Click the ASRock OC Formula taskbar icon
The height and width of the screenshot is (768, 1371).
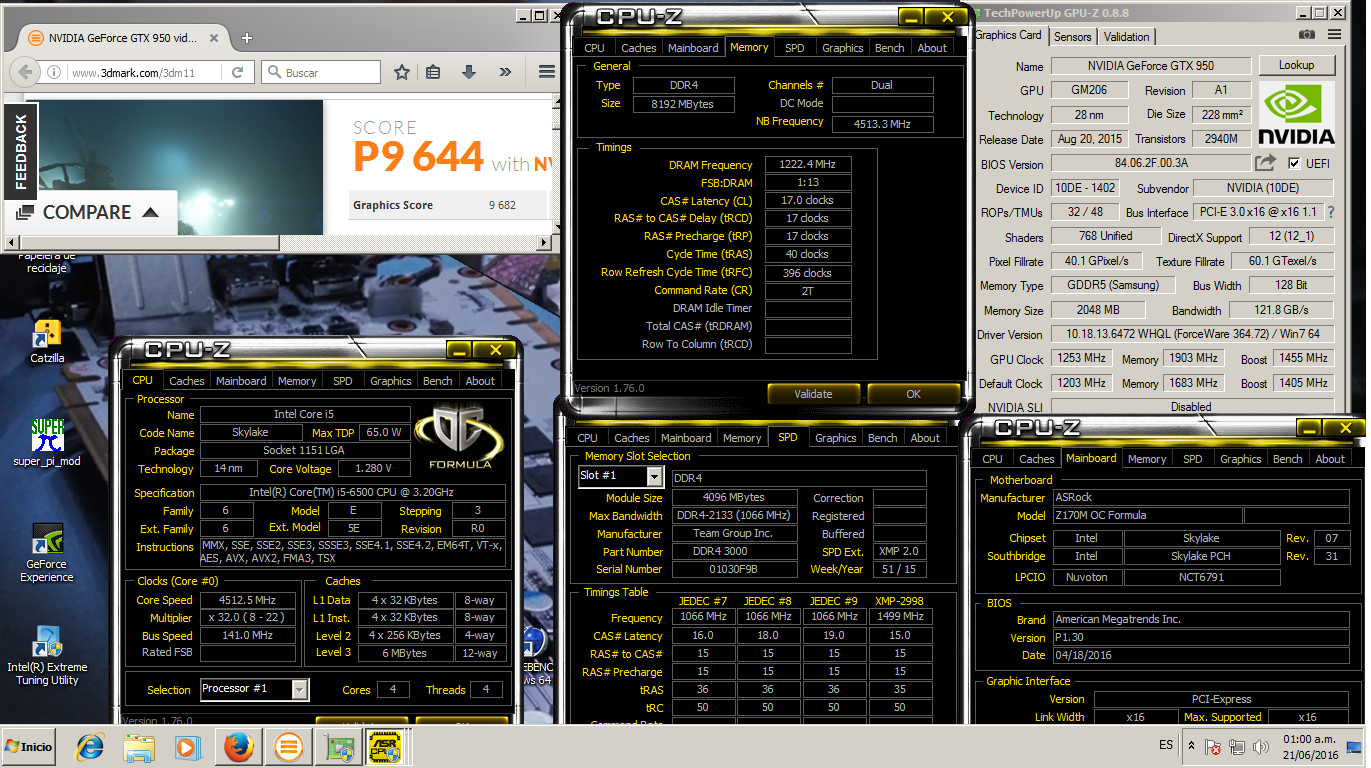[x=387, y=747]
